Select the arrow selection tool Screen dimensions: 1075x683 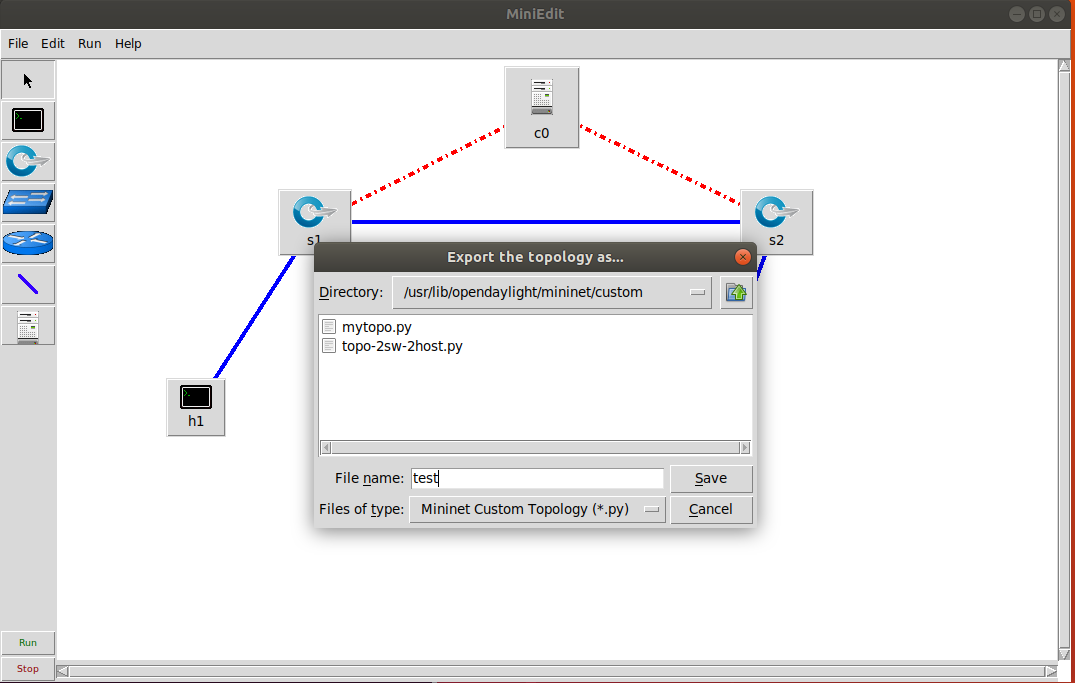(28, 79)
